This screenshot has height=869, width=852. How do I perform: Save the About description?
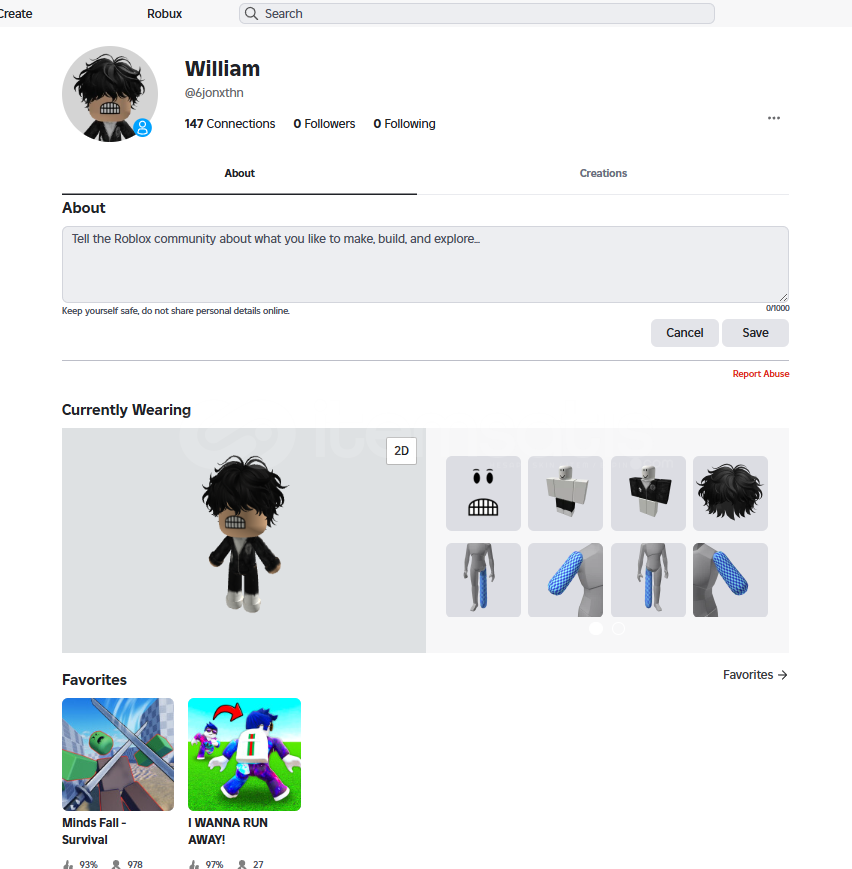(x=755, y=333)
